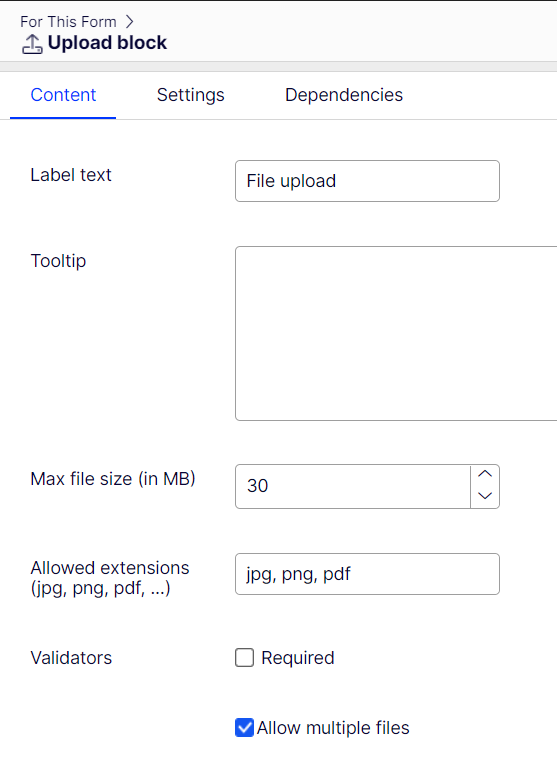
Task: Click the Upload block heading title
Action: pyautogui.click(x=107, y=43)
